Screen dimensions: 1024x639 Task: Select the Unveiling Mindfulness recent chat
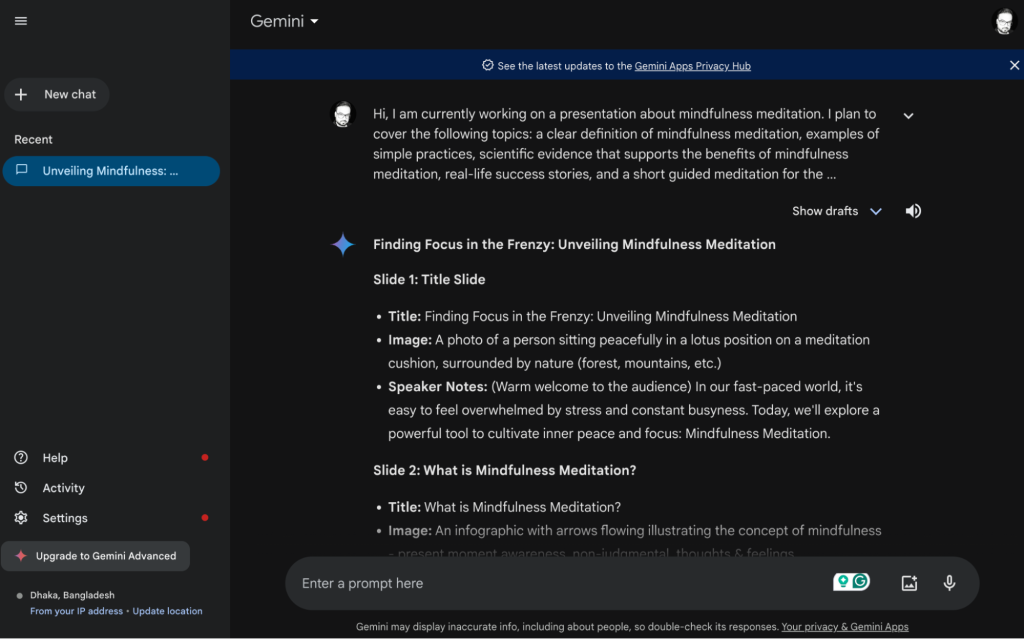coord(110,171)
